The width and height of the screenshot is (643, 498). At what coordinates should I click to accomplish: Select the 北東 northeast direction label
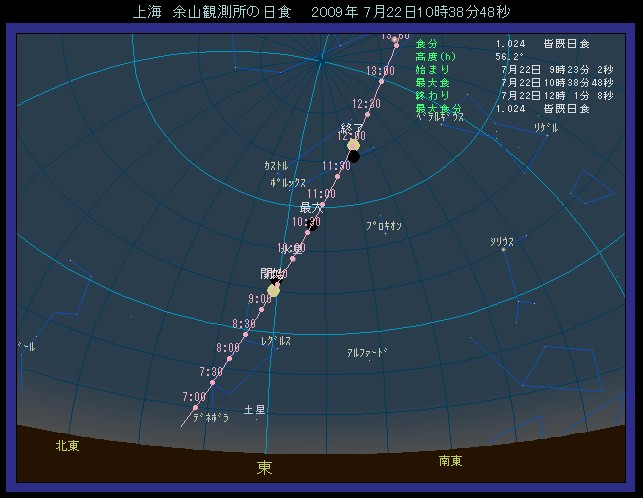[x=68, y=446]
